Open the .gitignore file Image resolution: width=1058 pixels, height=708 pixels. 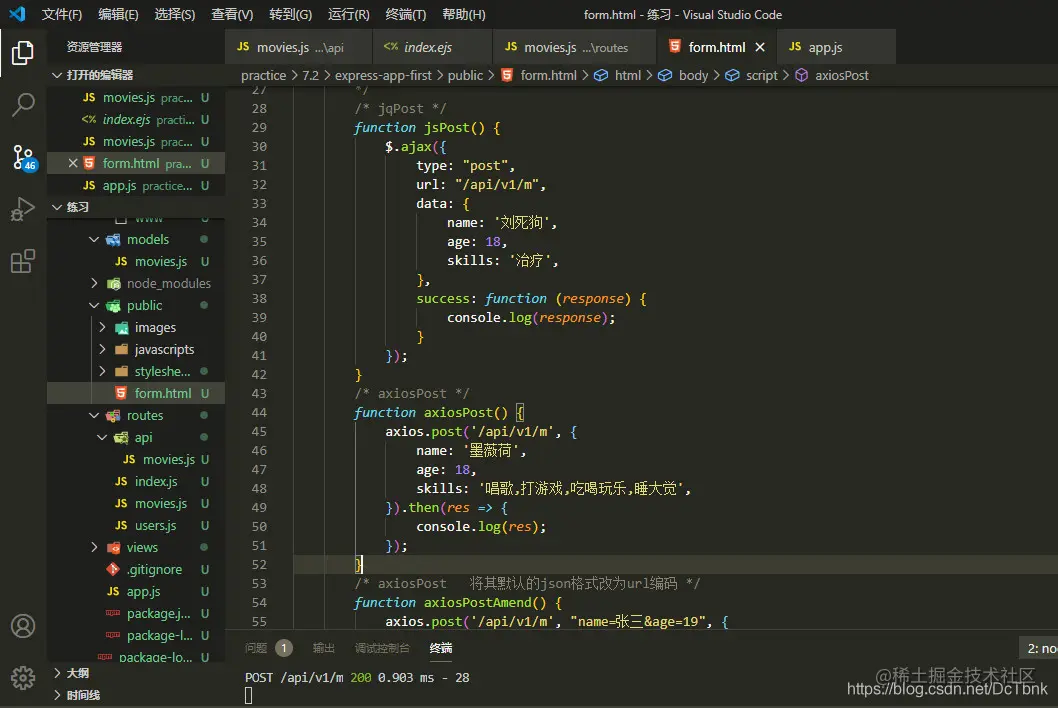[136, 570]
